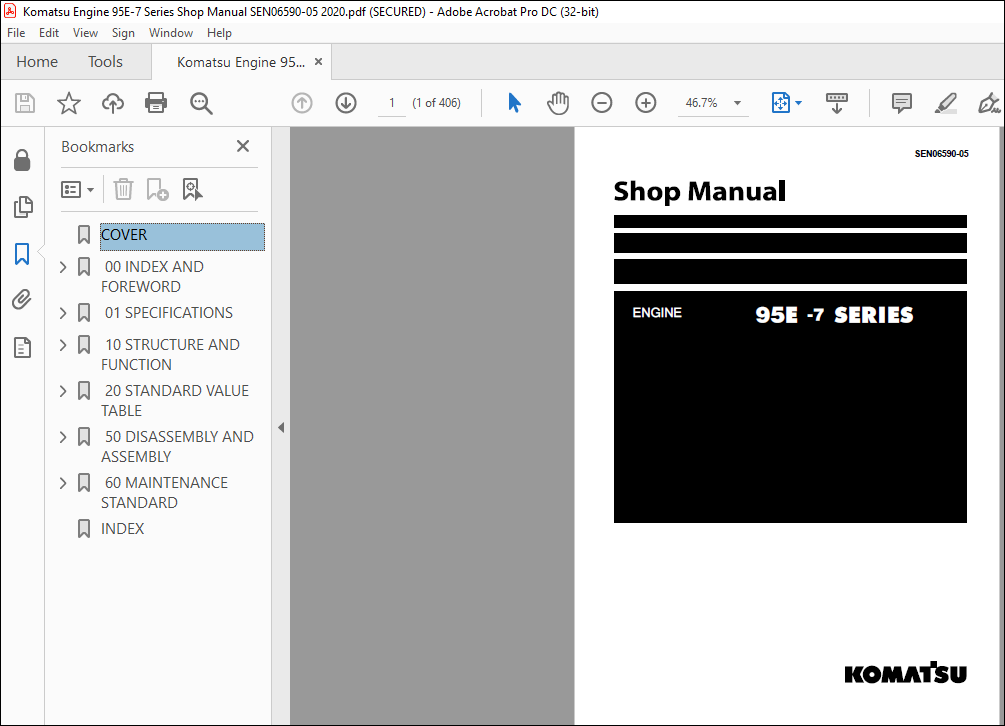Select the Highlight text tool

coord(945,103)
